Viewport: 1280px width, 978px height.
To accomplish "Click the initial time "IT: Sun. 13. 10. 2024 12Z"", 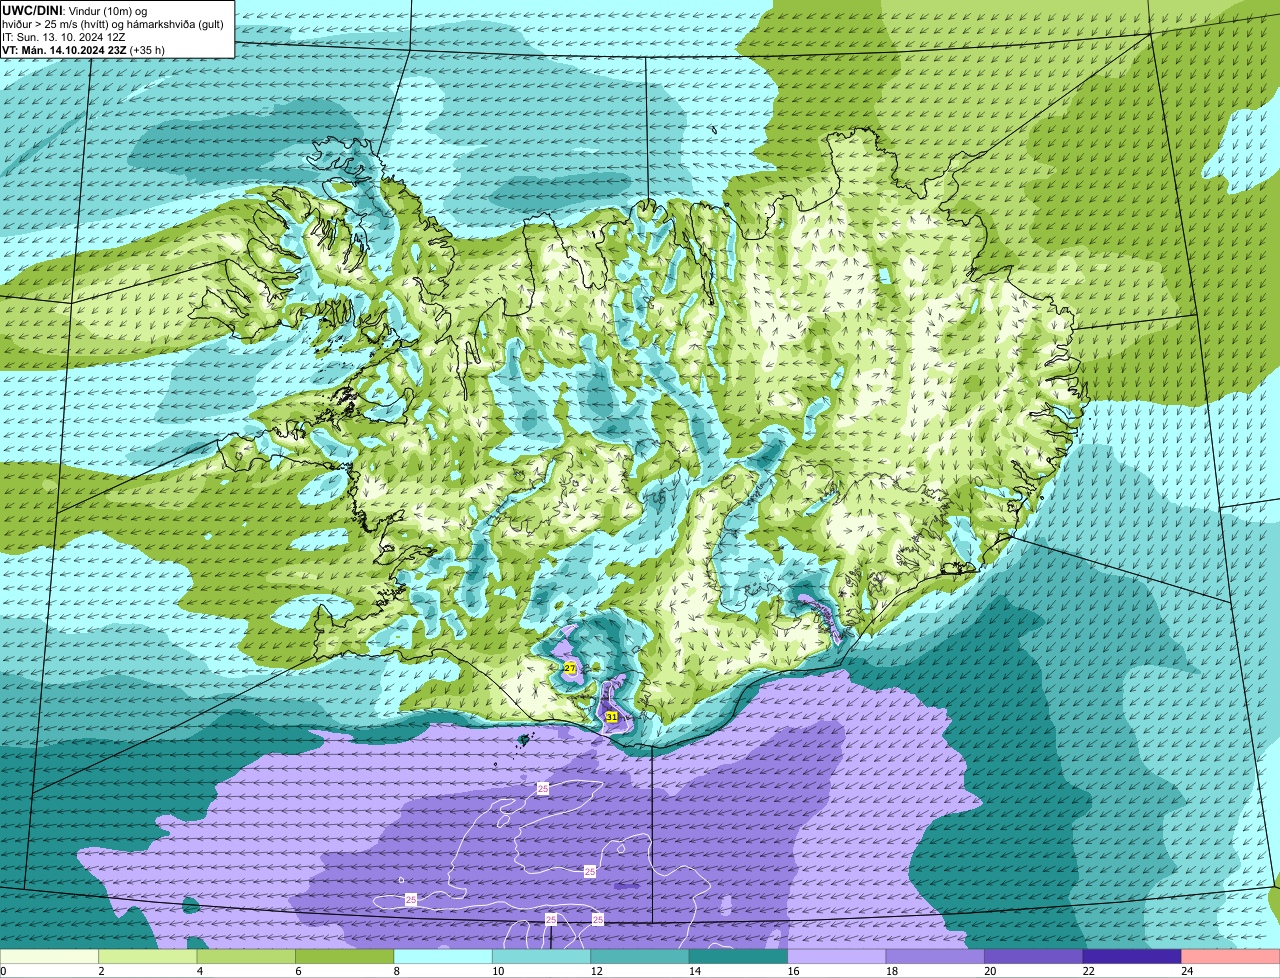I will click(64, 37).
